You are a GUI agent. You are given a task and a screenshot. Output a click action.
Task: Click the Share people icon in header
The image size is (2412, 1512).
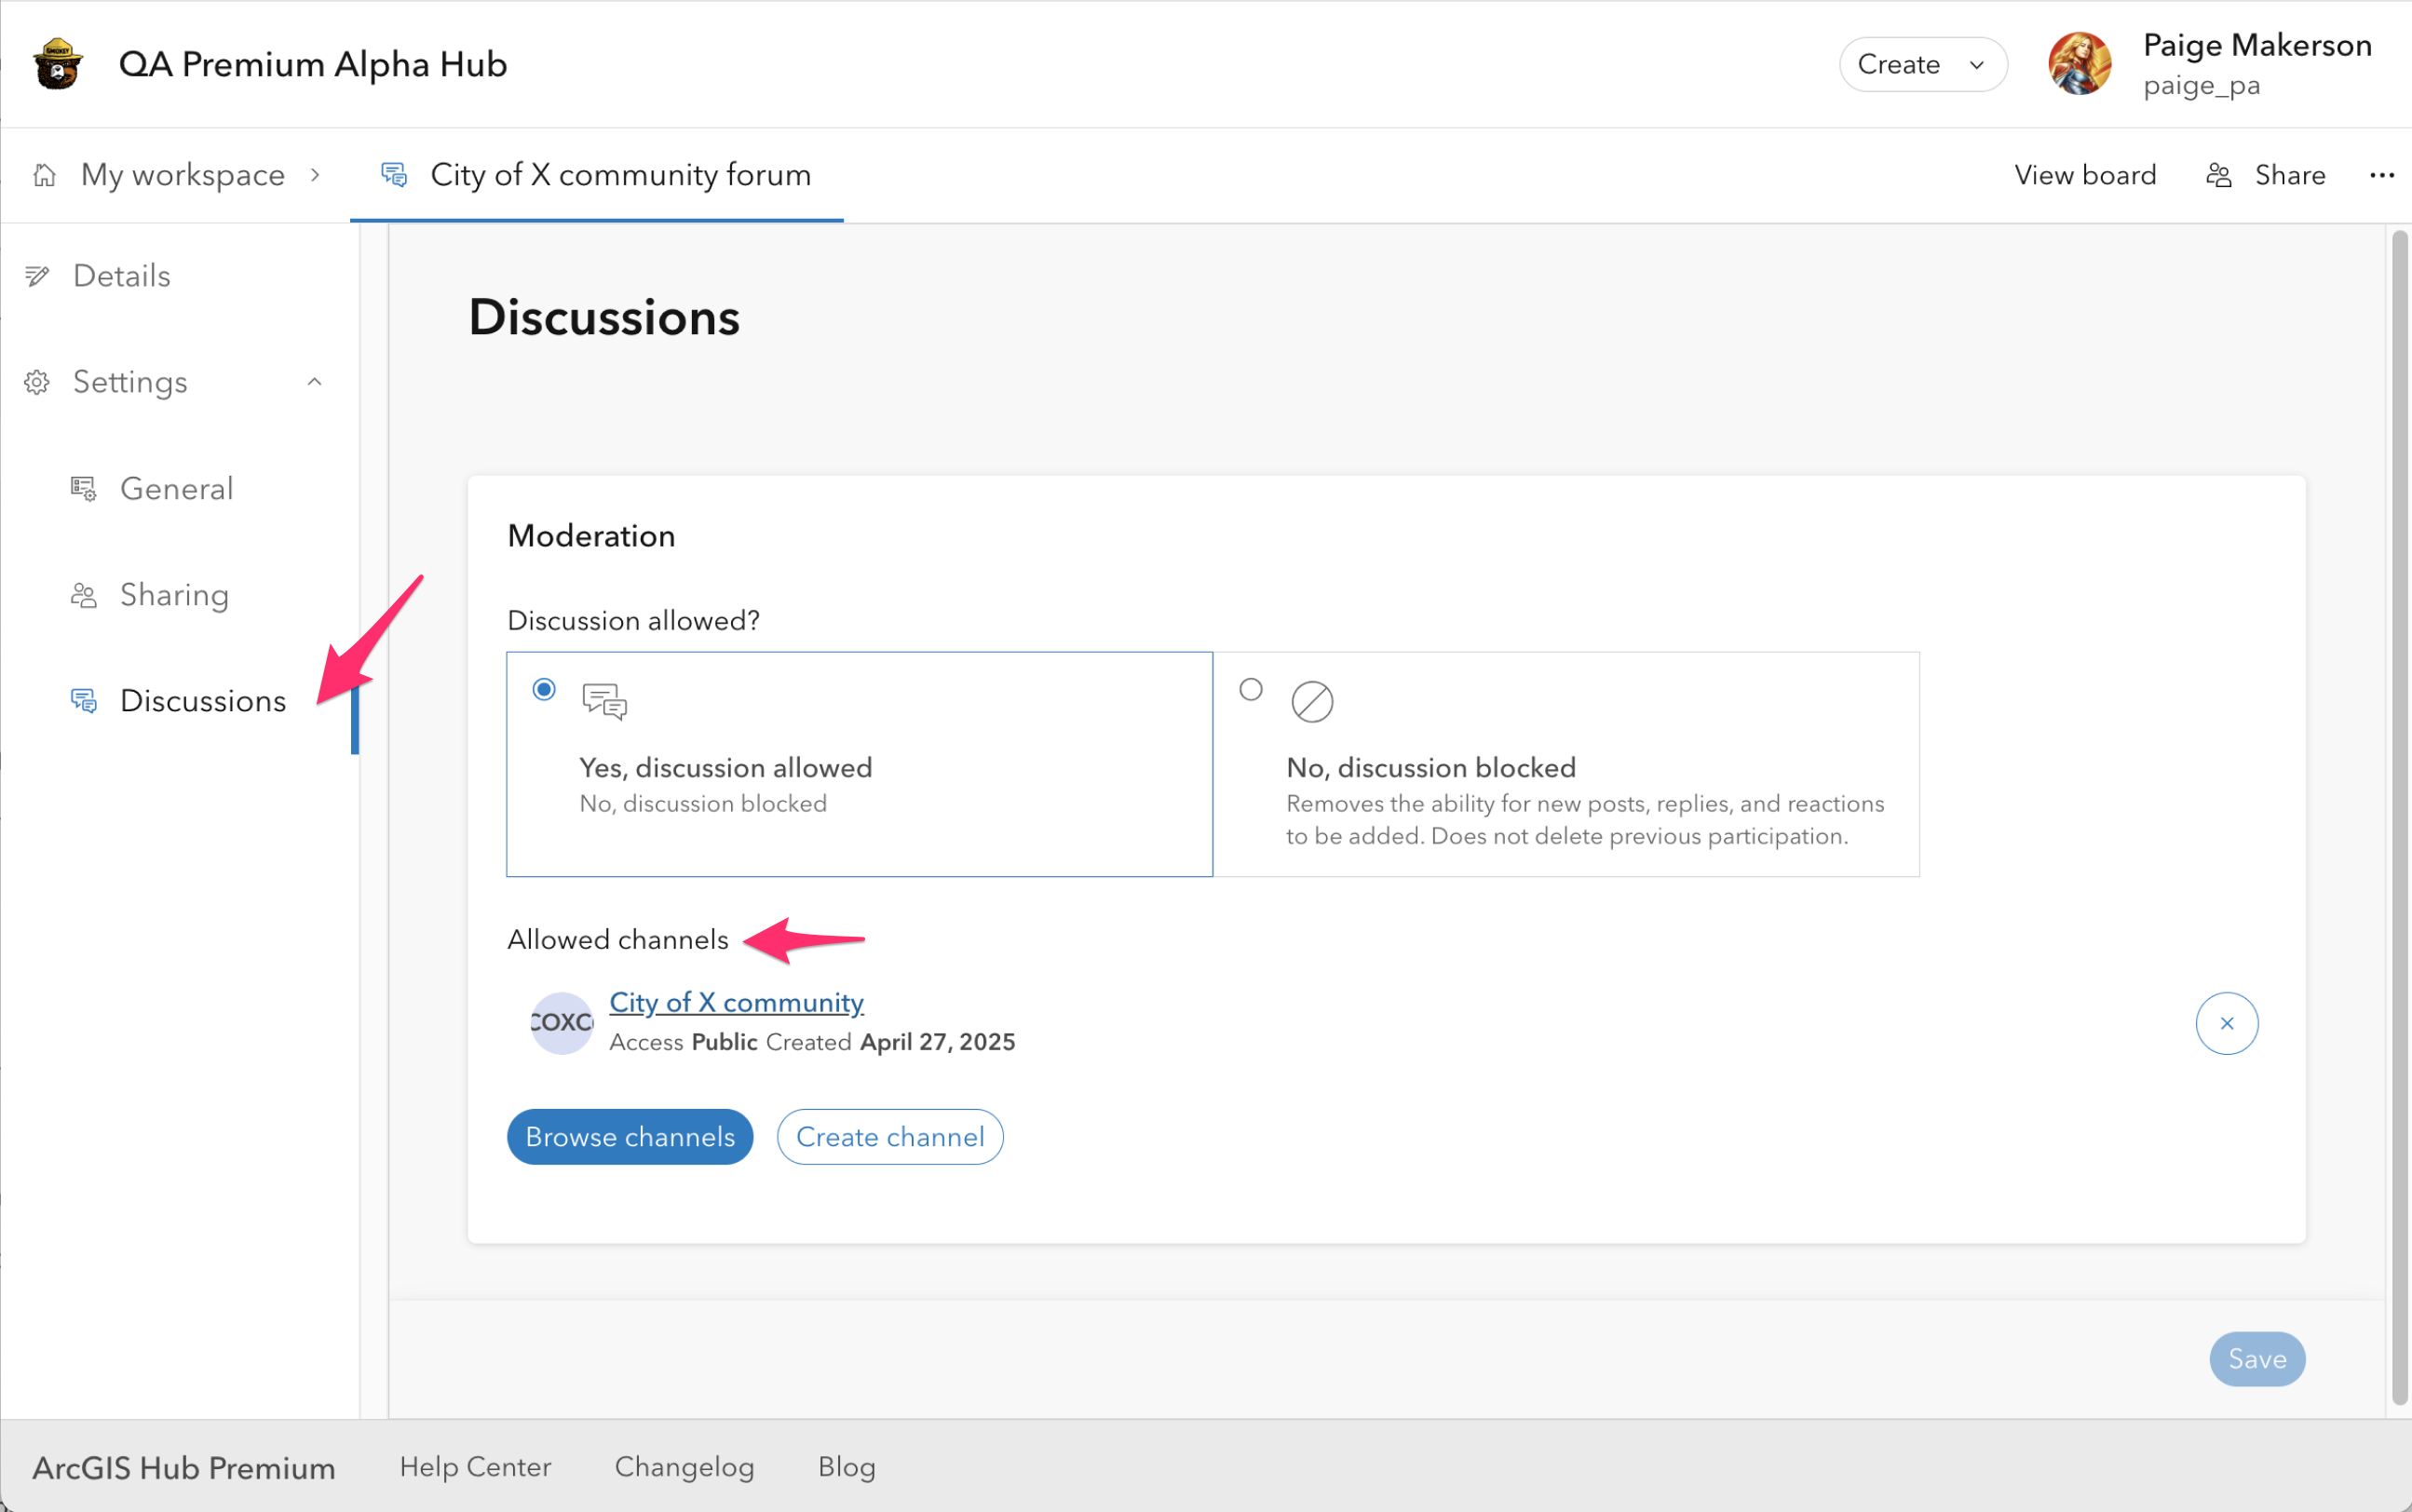[x=2219, y=175]
